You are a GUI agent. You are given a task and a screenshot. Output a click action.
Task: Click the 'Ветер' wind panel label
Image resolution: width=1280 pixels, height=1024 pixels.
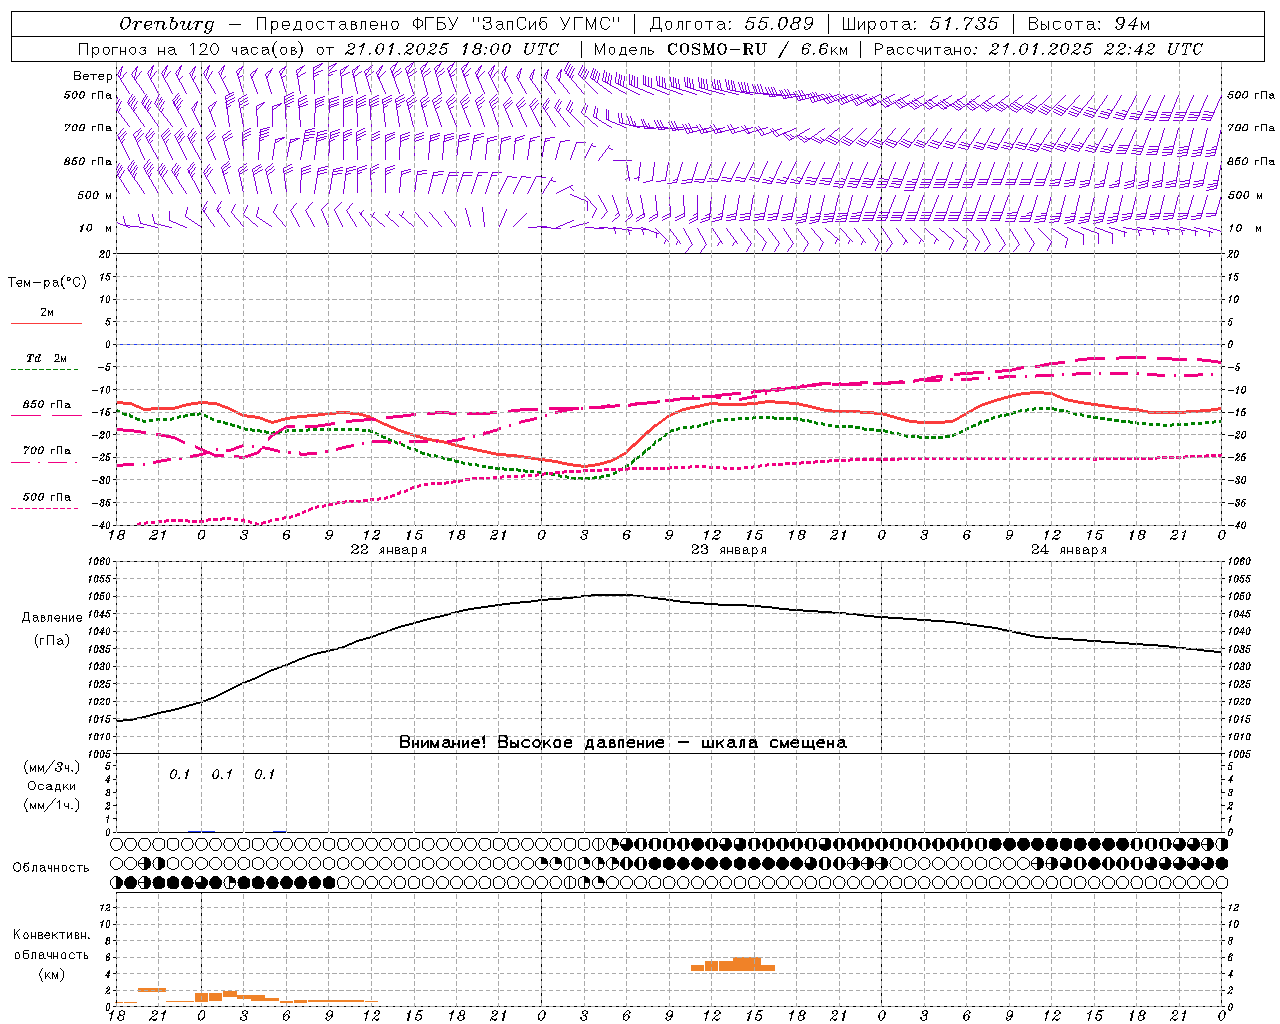pyautogui.click(x=93, y=76)
